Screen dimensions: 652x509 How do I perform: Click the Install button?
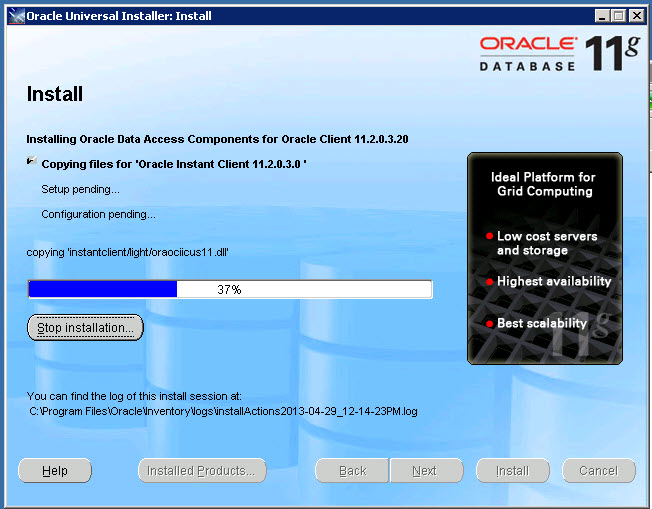point(513,471)
